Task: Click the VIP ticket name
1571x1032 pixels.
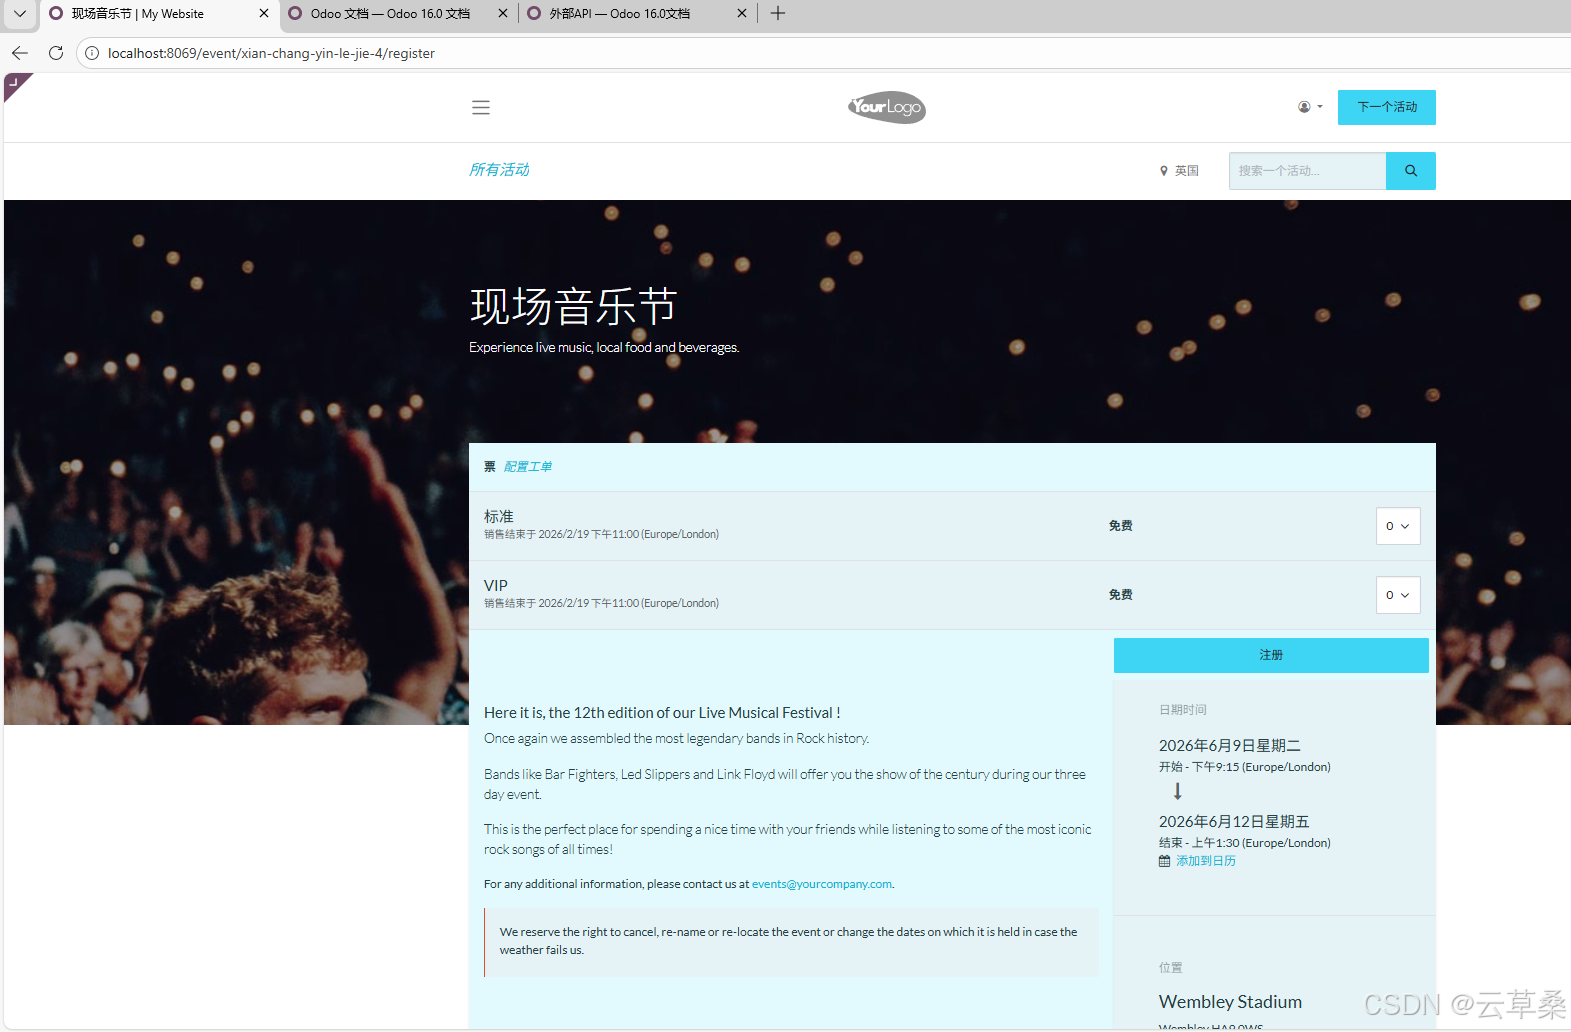Action: [496, 586]
